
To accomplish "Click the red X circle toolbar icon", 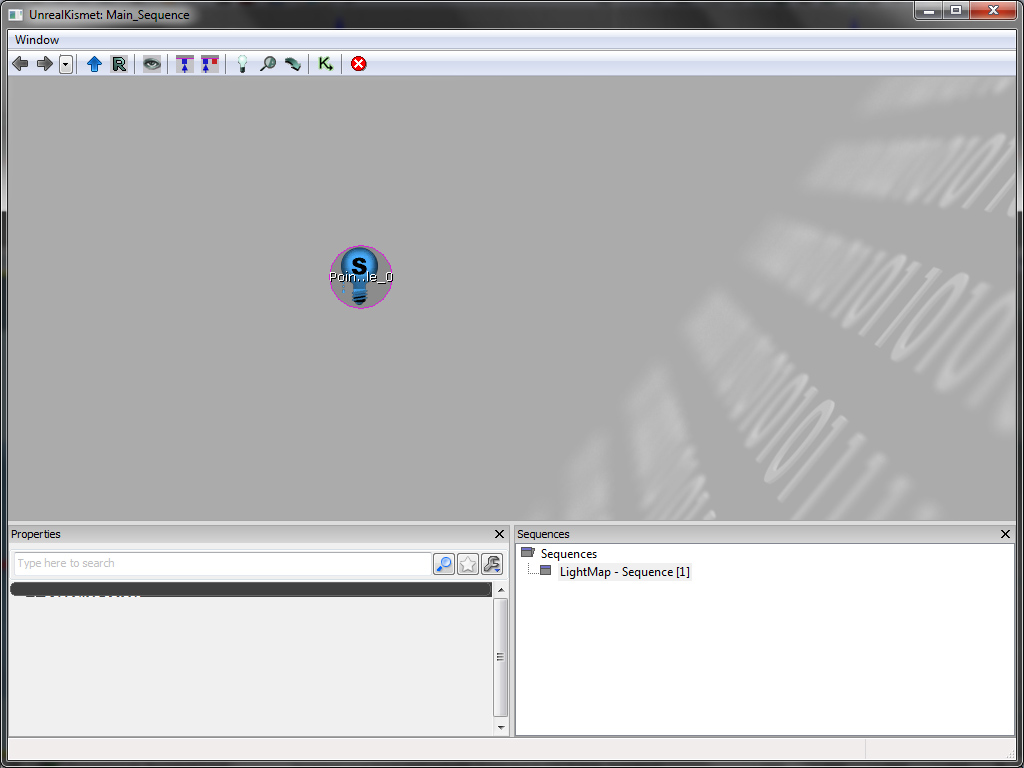I will tap(359, 64).
